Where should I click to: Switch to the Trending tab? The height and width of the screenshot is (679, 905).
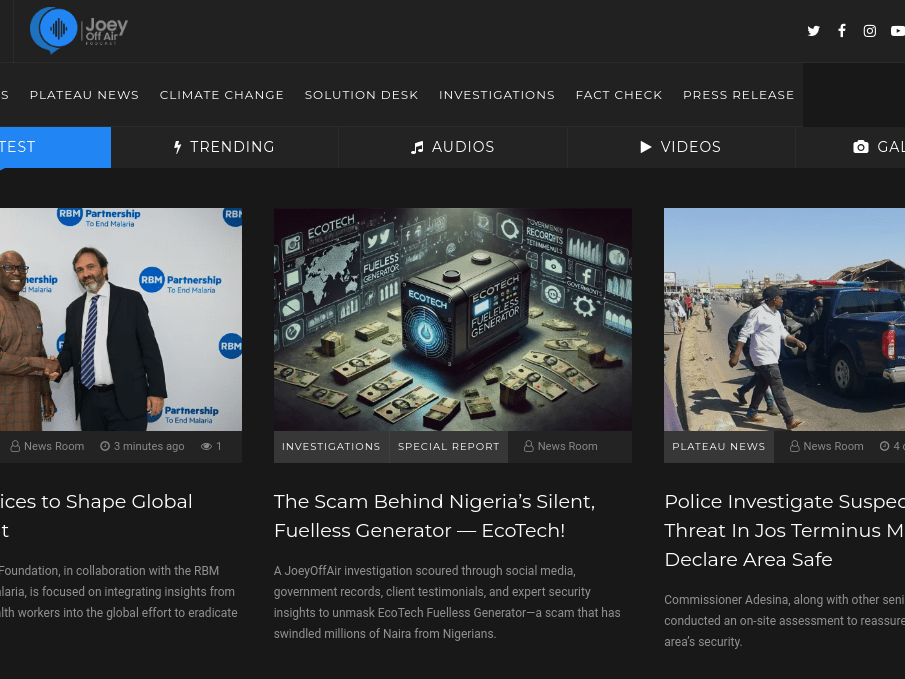(224, 147)
